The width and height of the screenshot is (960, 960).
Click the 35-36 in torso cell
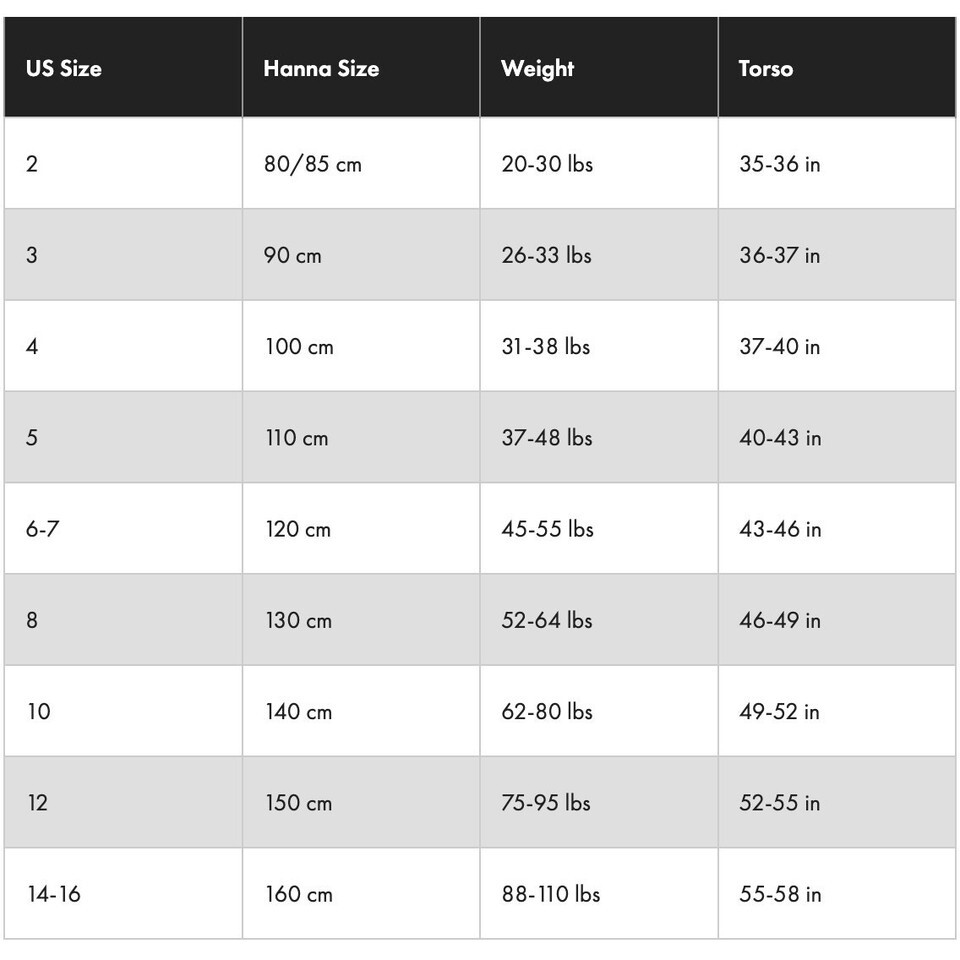point(779,164)
